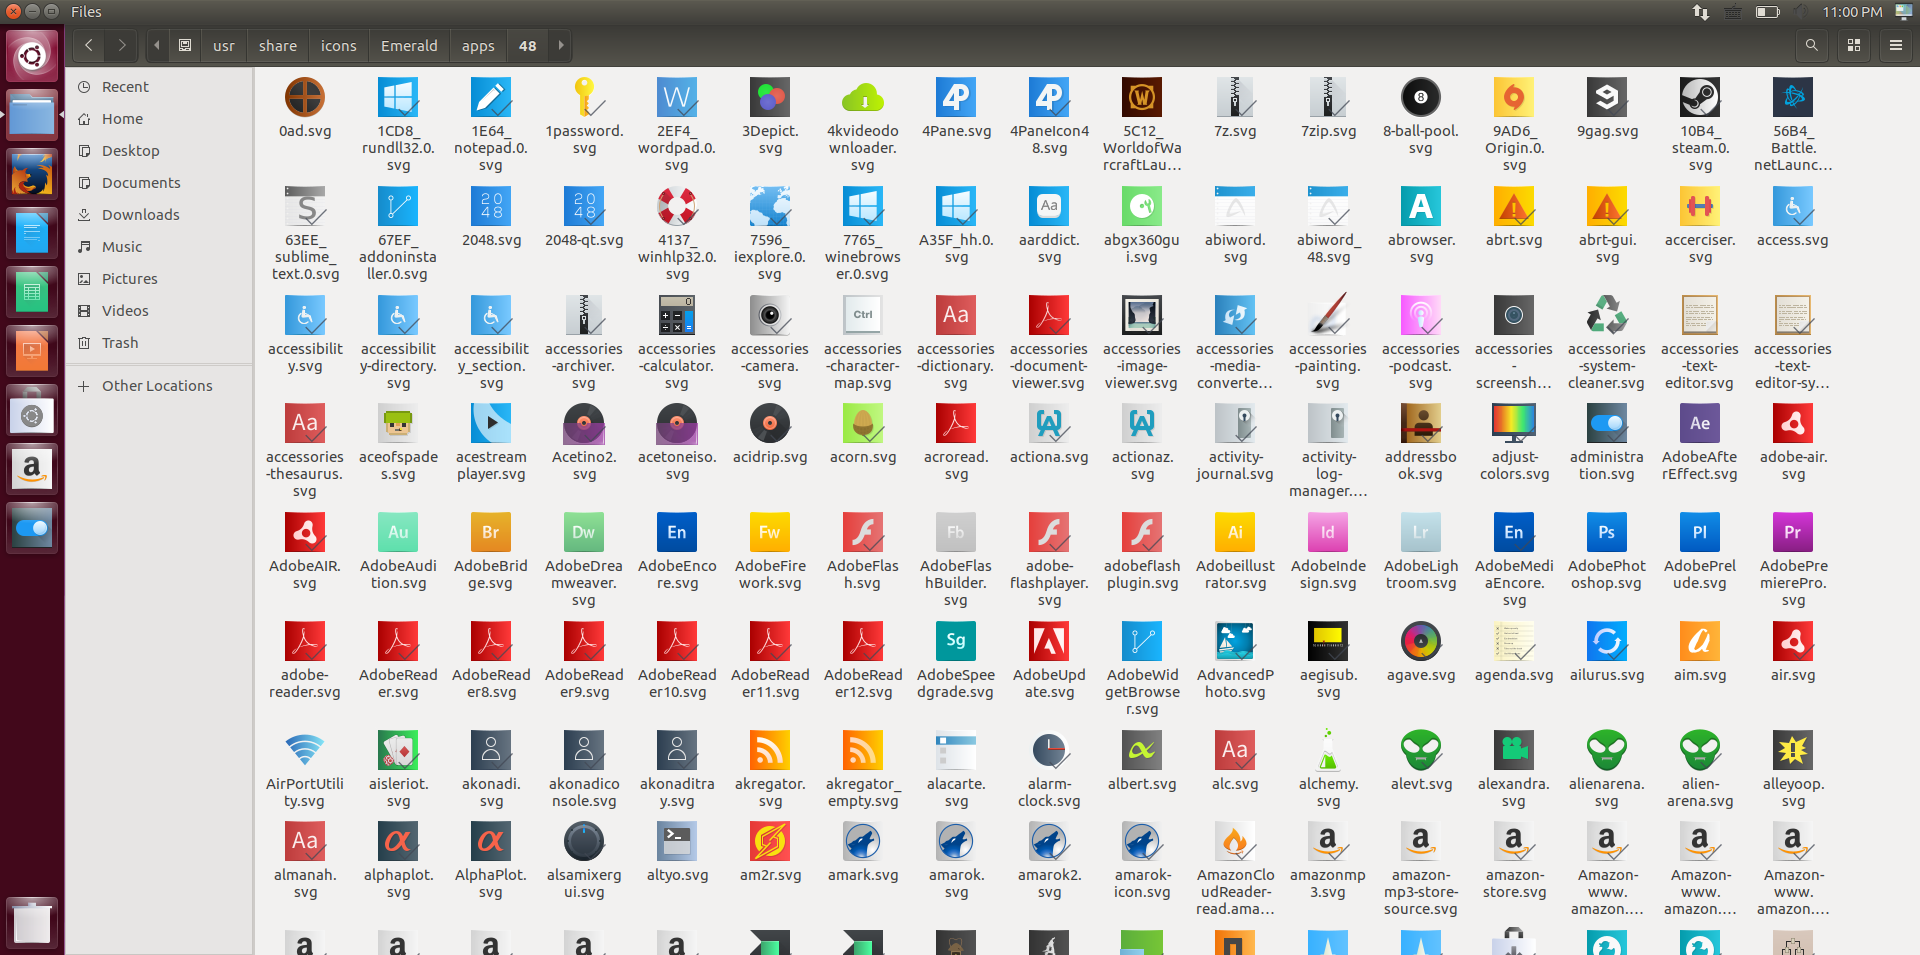Select the 1password.svg key icon
1920x955 pixels.
tap(585, 97)
